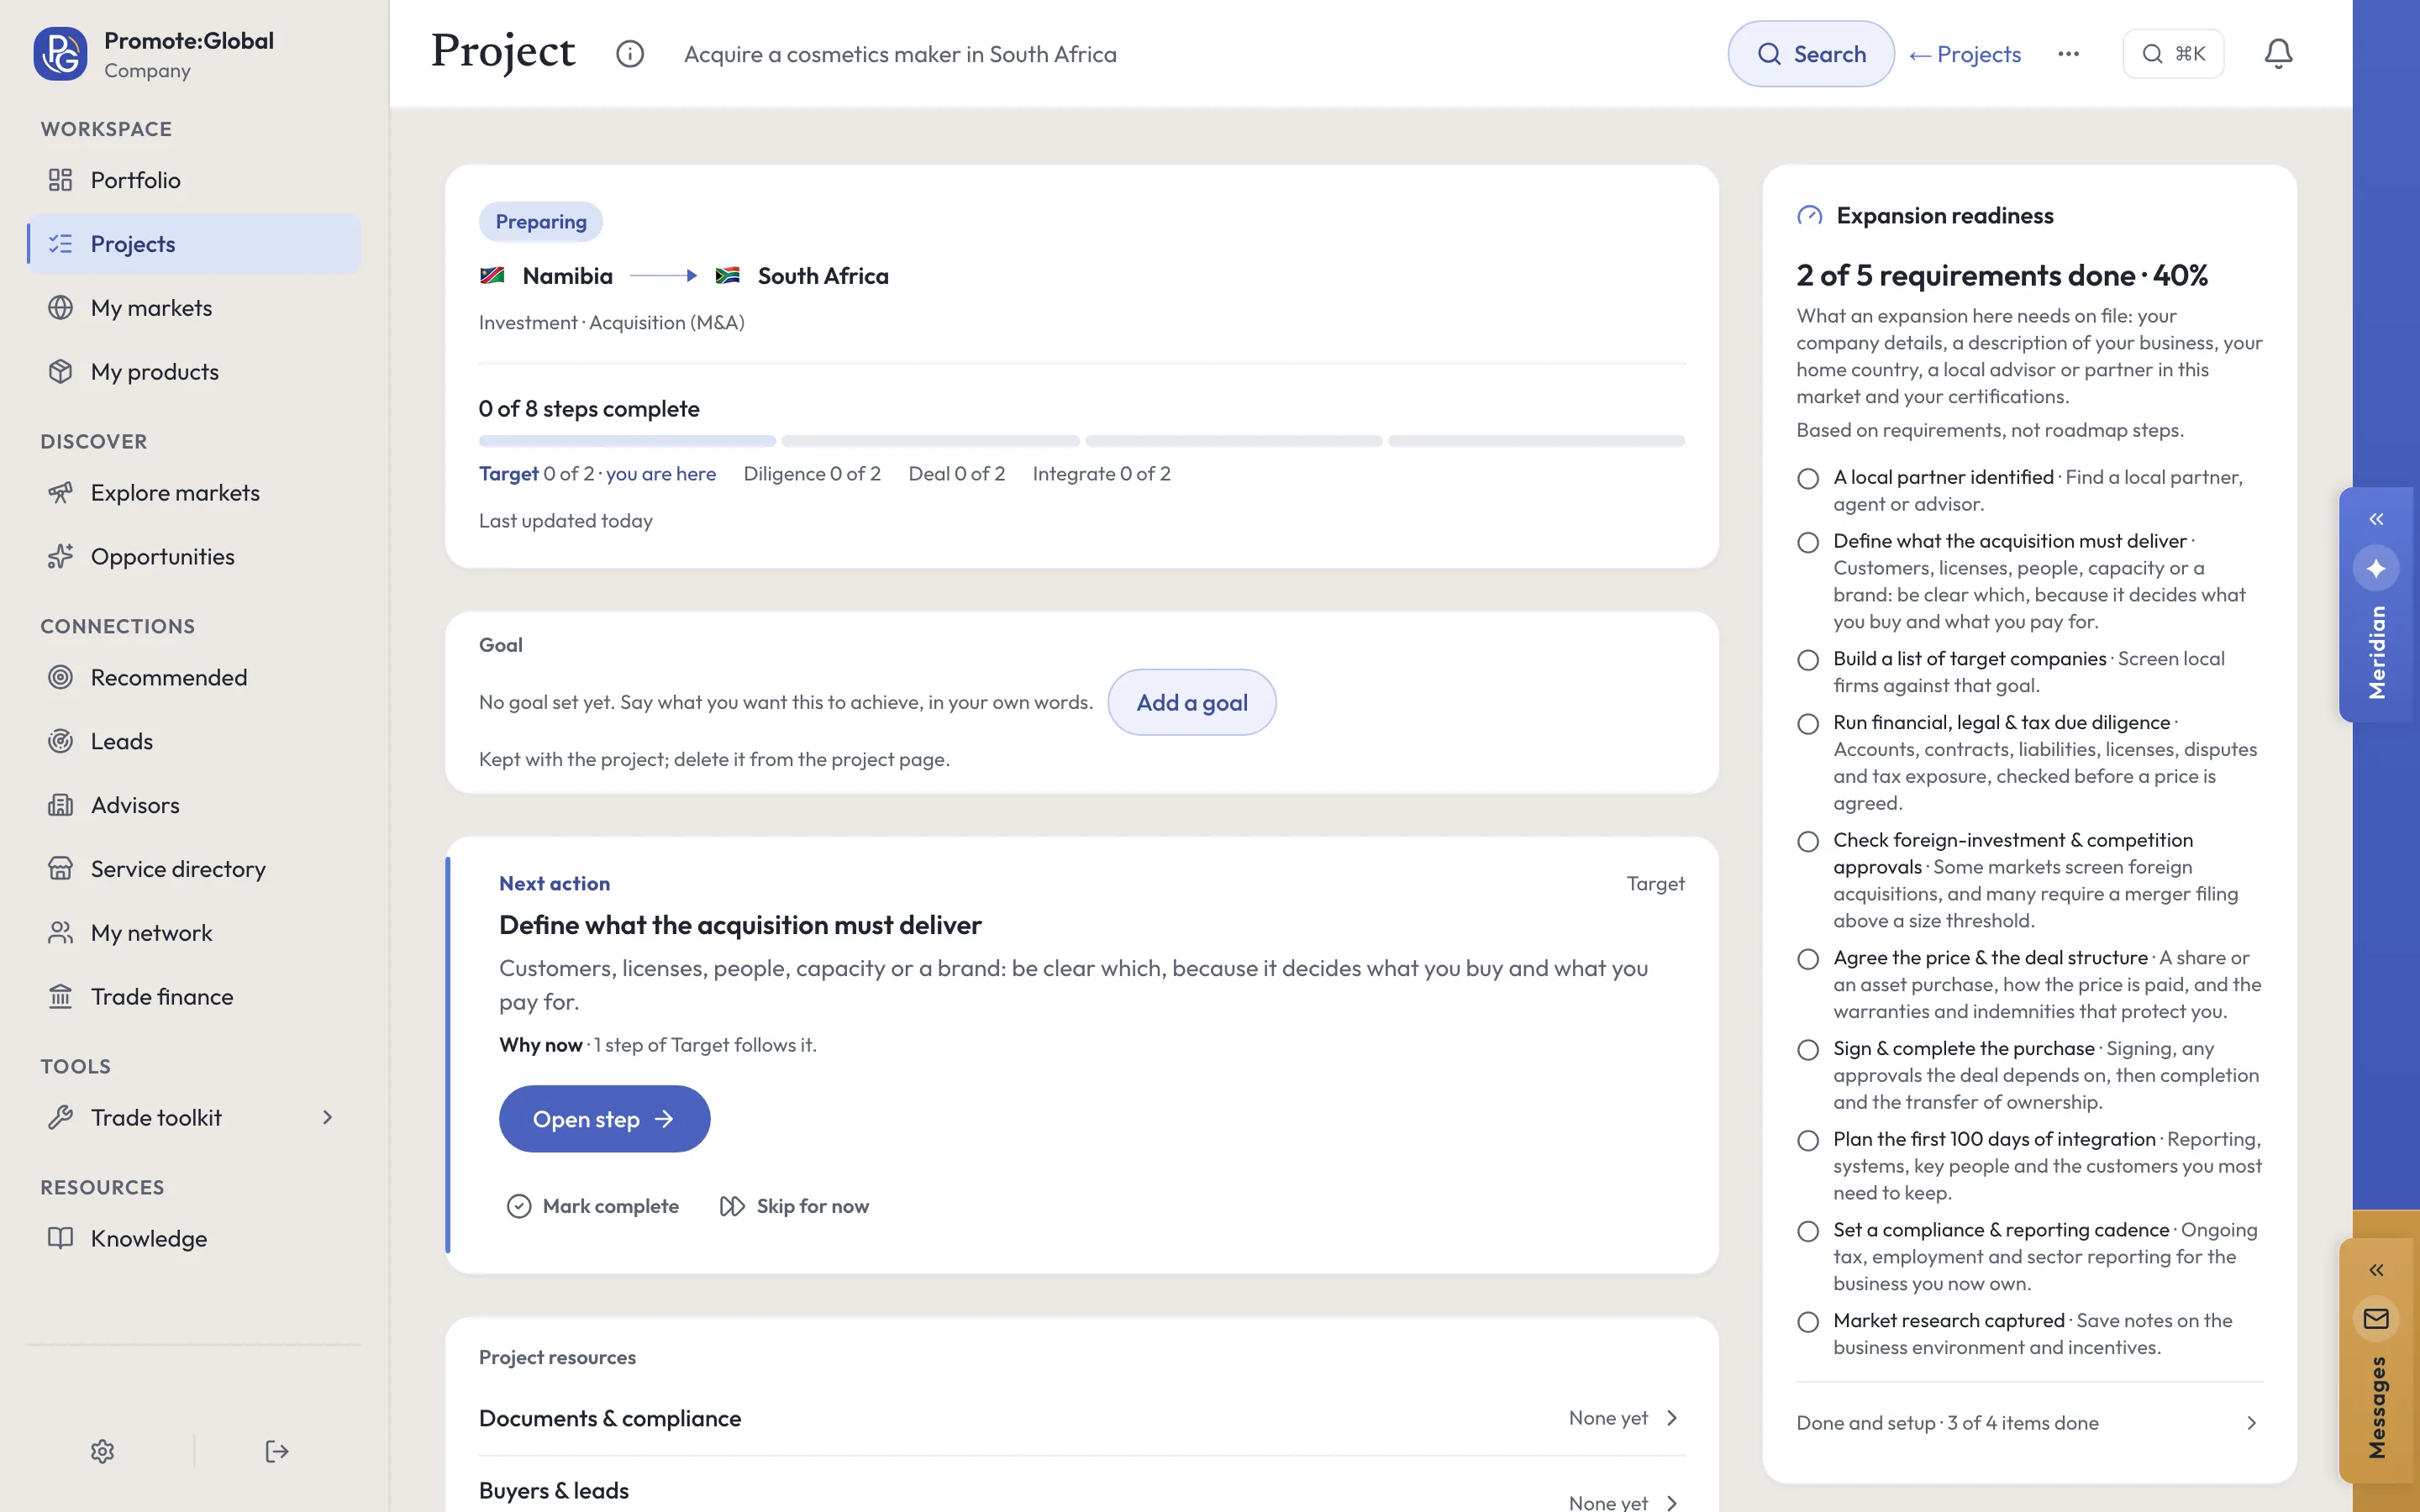Click the Skip for now icon

pyautogui.click(x=732, y=1207)
